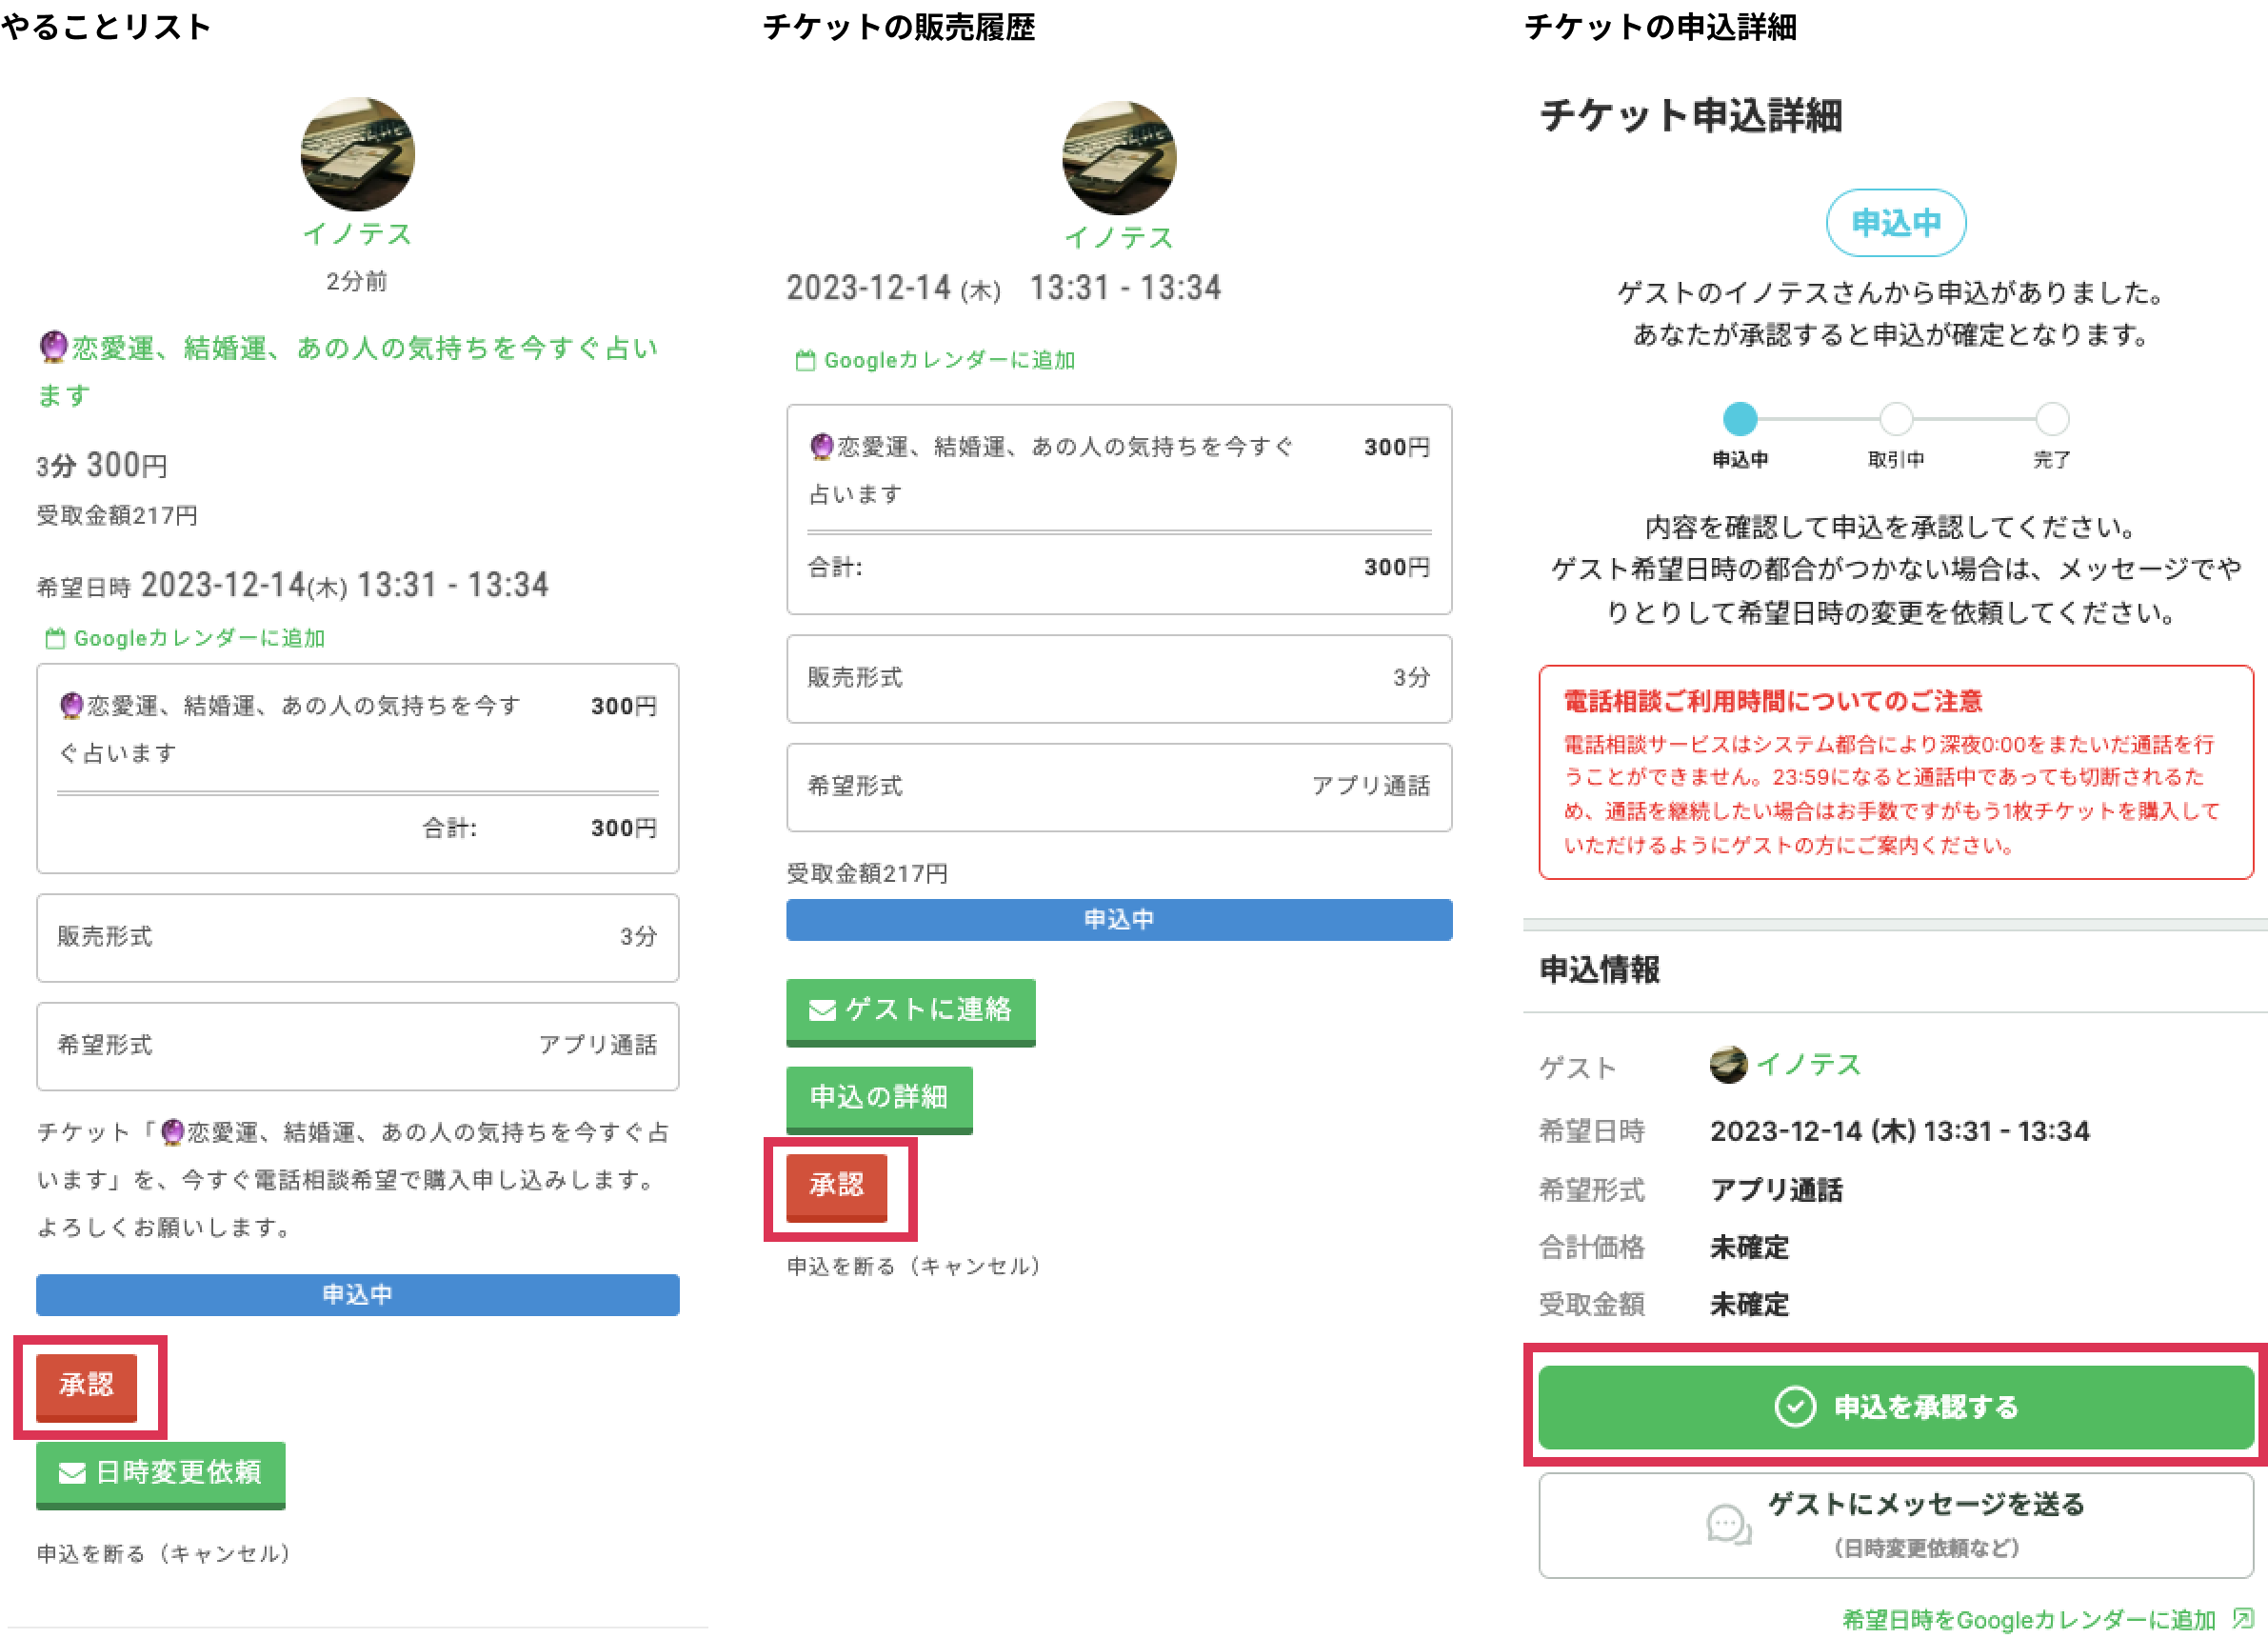Click the calendar icon in left panel
This screenshot has height=1638, width=2268.
pyautogui.click(x=56, y=638)
